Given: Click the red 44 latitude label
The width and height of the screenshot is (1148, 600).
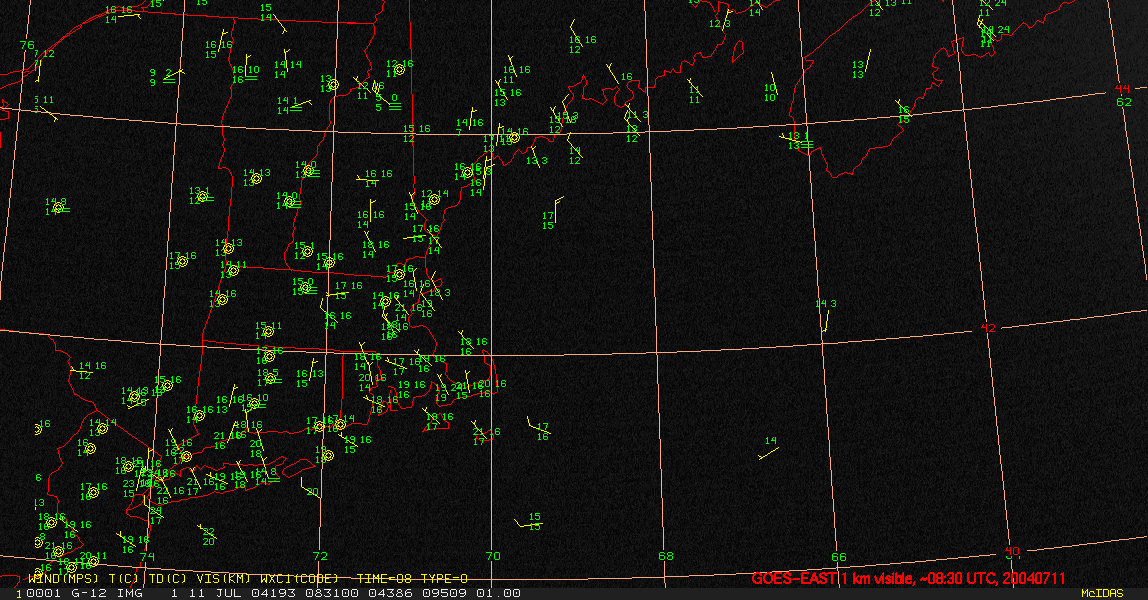Looking at the screenshot, I should 1122,89.
